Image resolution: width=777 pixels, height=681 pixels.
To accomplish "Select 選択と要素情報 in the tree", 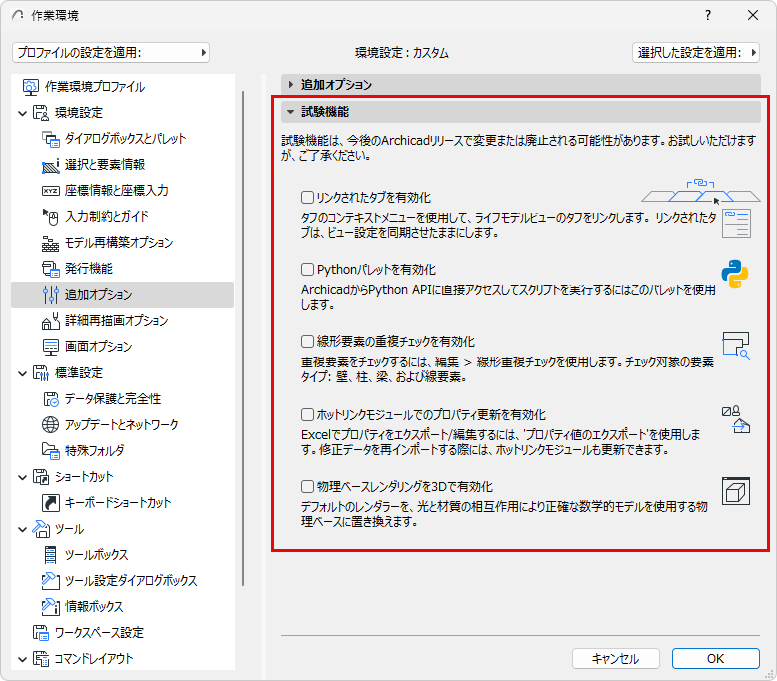I will (x=105, y=165).
